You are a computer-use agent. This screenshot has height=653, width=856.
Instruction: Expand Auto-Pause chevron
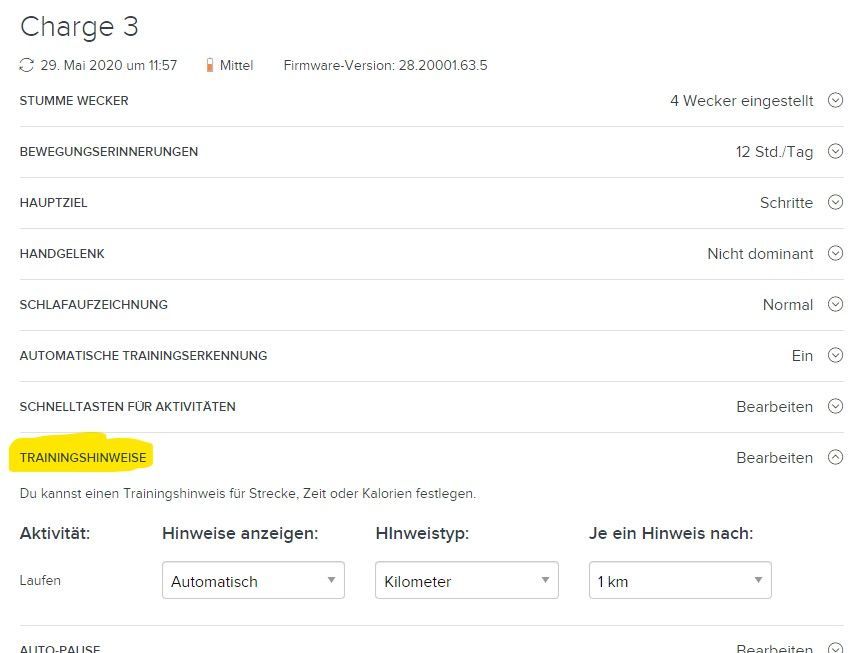tap(835, 648)
